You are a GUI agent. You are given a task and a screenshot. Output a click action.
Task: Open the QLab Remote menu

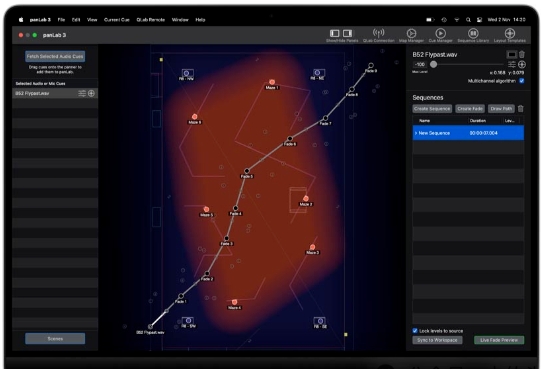(x=150, y=20)
